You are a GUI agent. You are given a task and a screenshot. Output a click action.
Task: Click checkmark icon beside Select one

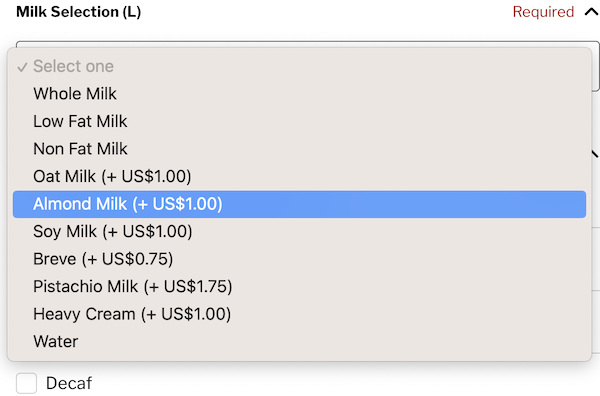point(22,67)
